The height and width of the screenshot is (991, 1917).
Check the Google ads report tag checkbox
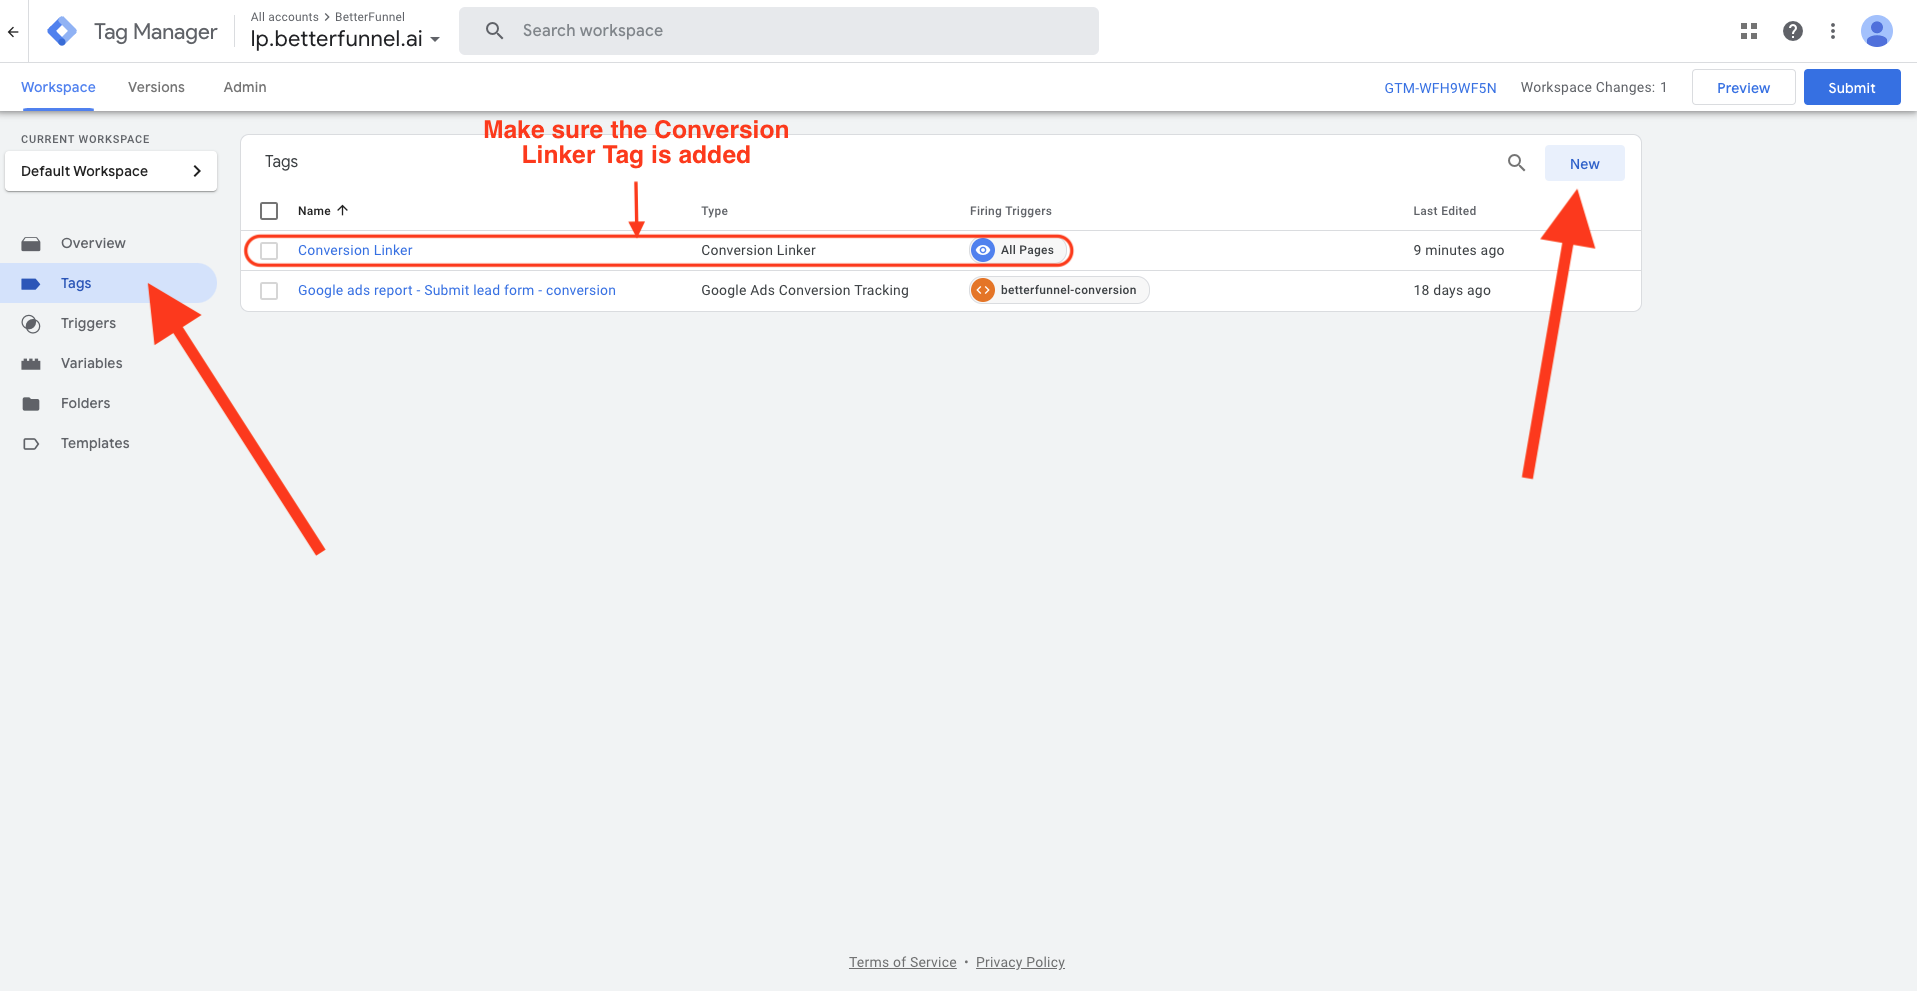[x=269, y=291]
